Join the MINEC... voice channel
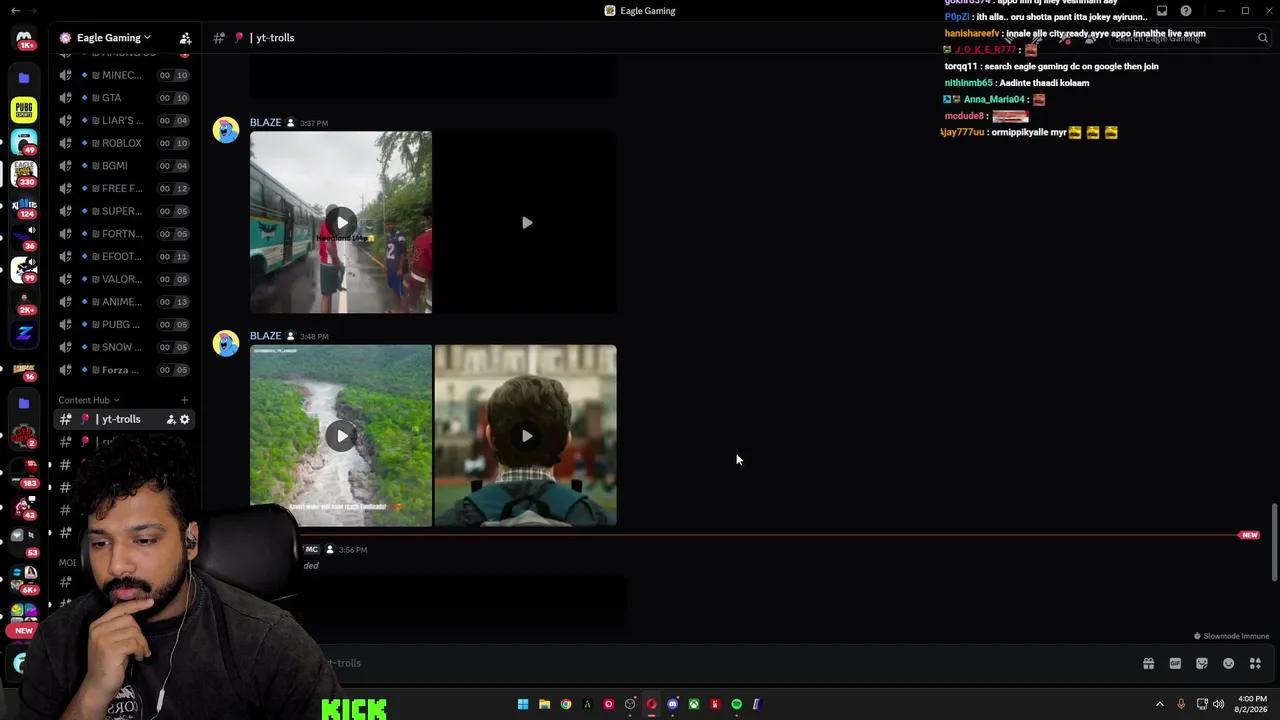 (x=124, y=75)
